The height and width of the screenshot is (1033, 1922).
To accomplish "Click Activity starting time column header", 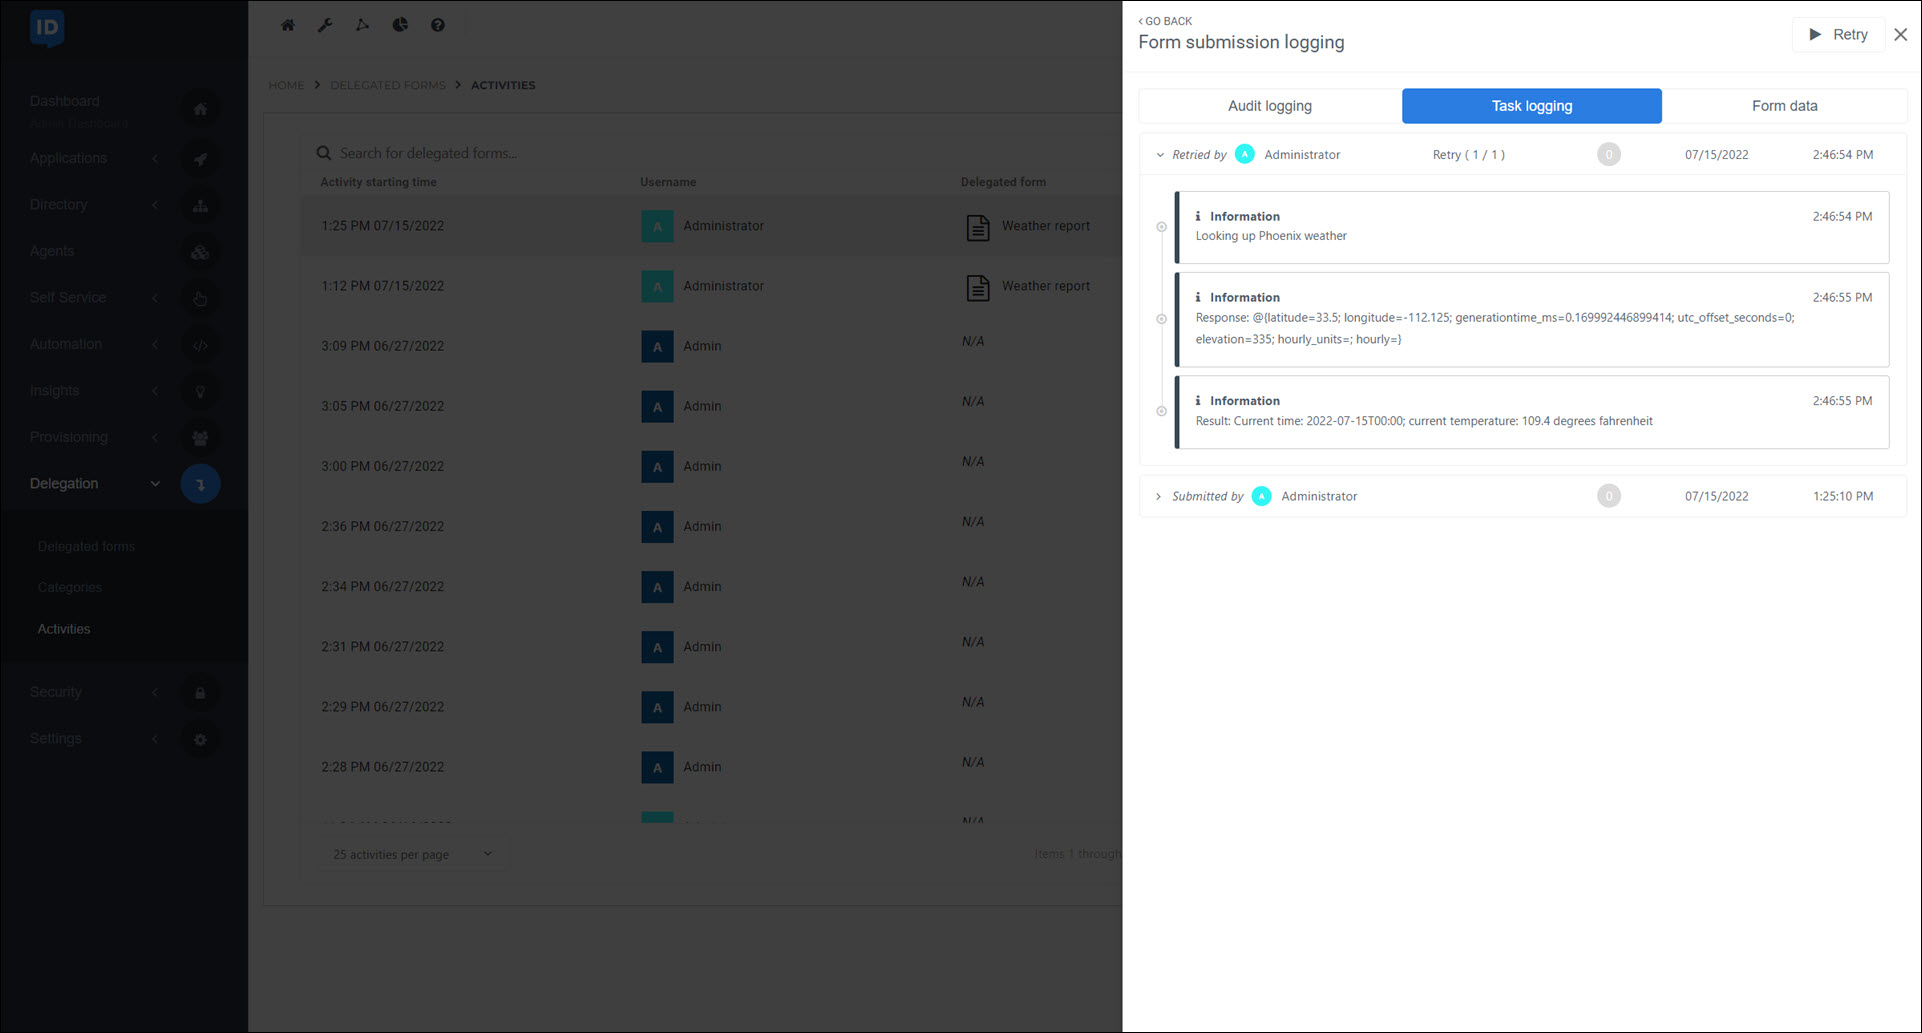I will click(x=378, y=182).
